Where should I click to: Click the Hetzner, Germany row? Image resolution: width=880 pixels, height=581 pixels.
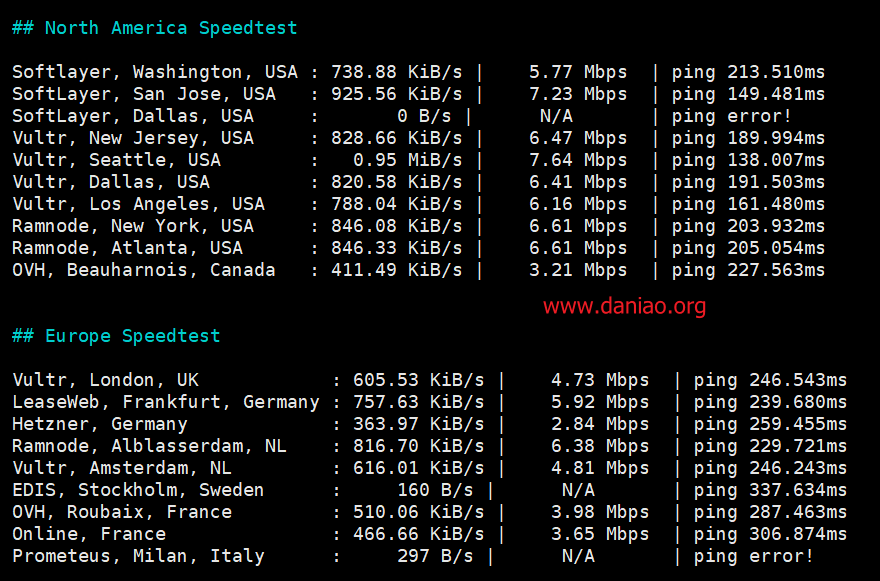(429, 423)
